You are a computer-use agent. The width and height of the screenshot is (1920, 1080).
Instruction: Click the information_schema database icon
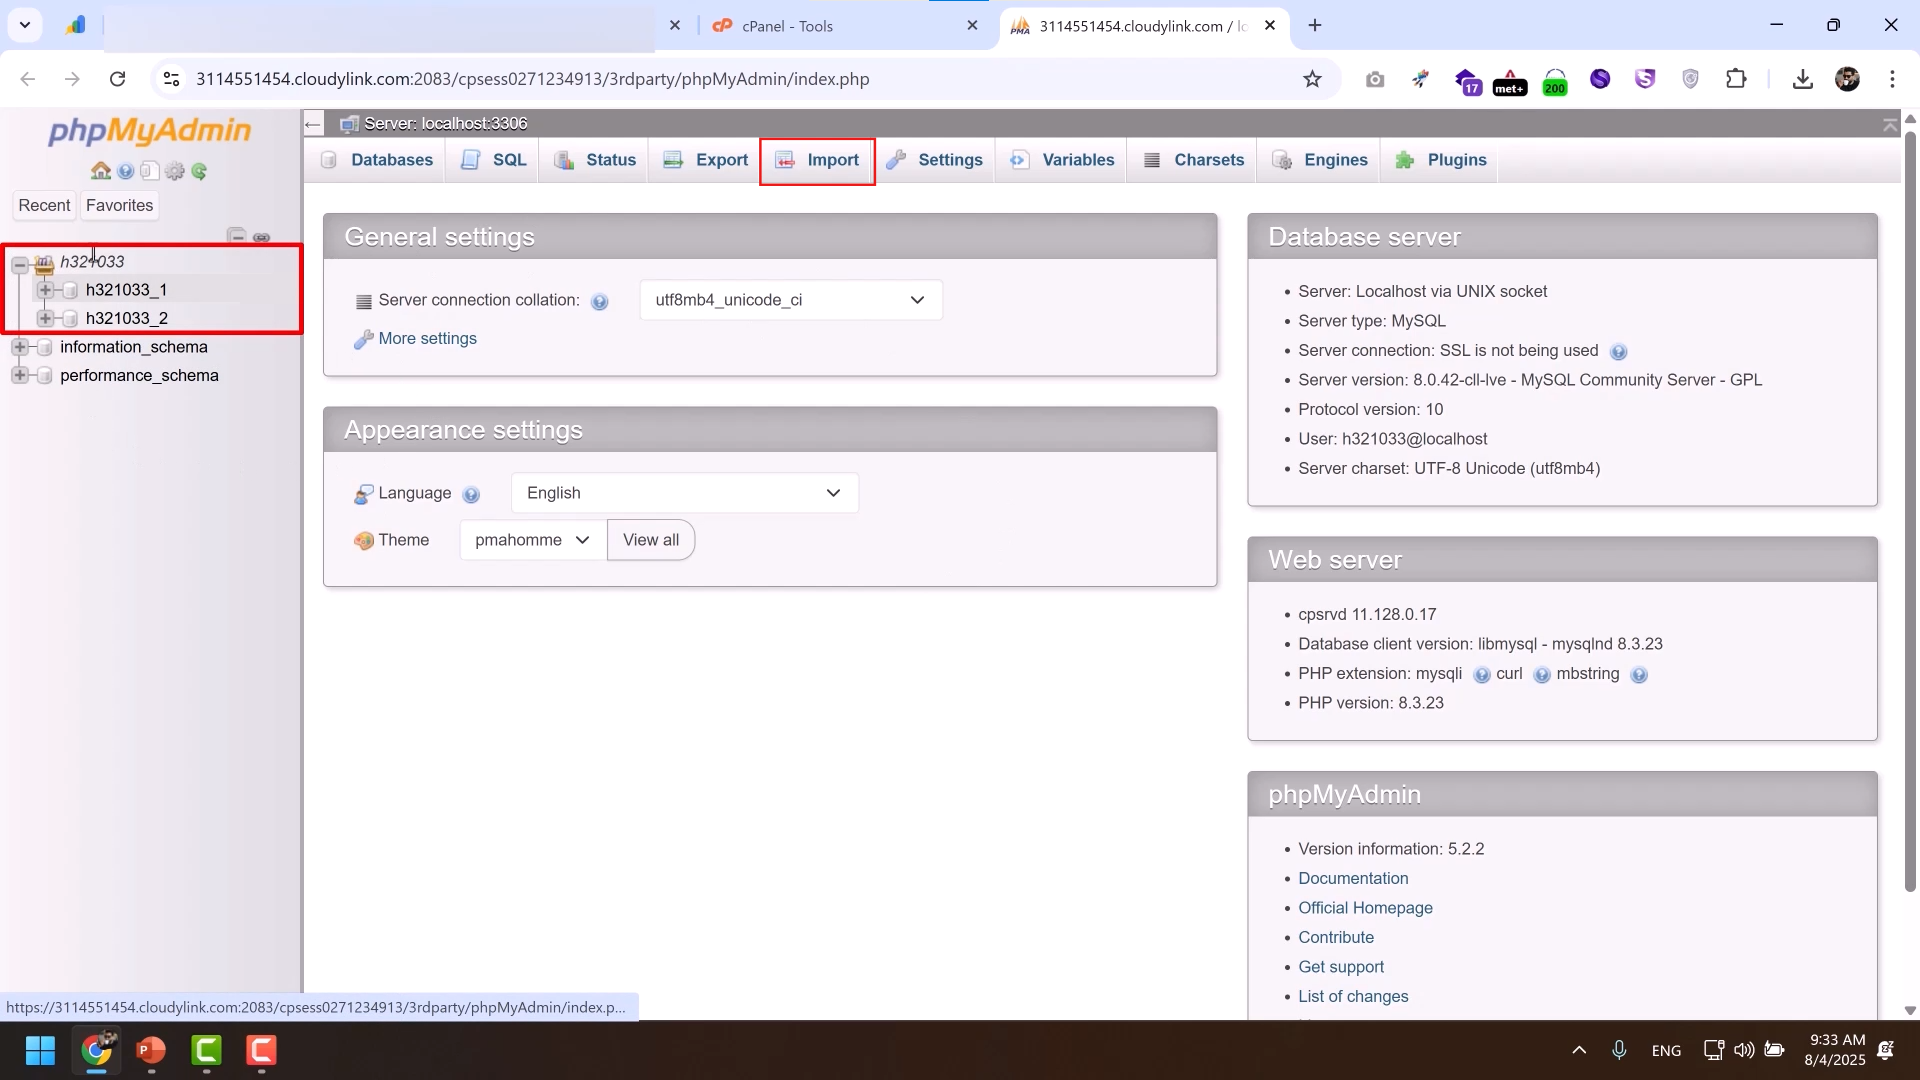pos(44,347)
